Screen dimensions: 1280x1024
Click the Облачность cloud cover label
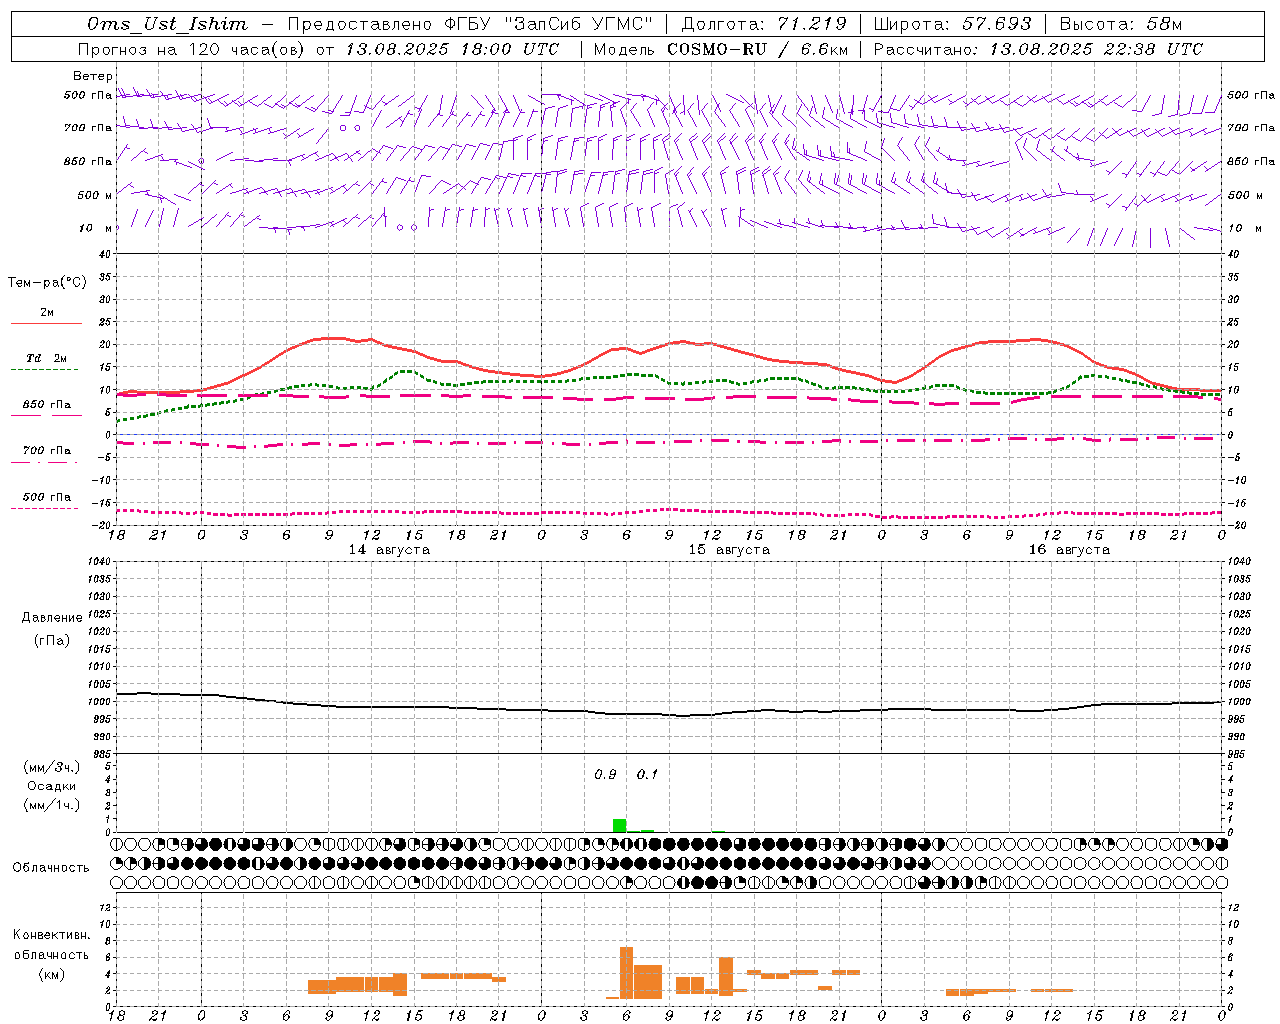click(51, 867)
